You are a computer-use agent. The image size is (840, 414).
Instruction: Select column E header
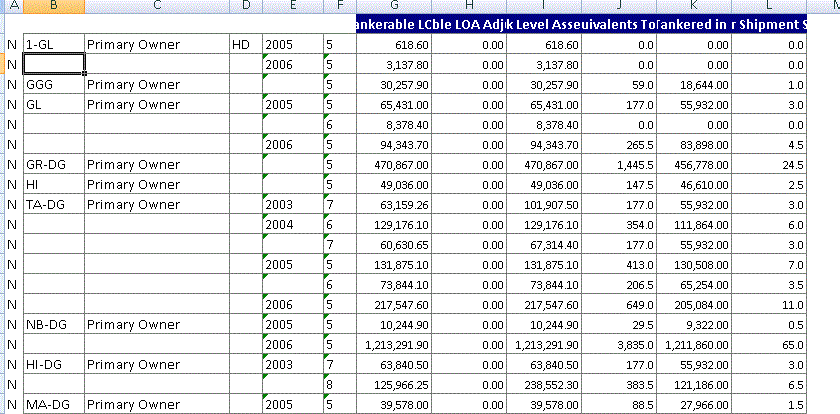pyautogui.click(x=293, y=6)
